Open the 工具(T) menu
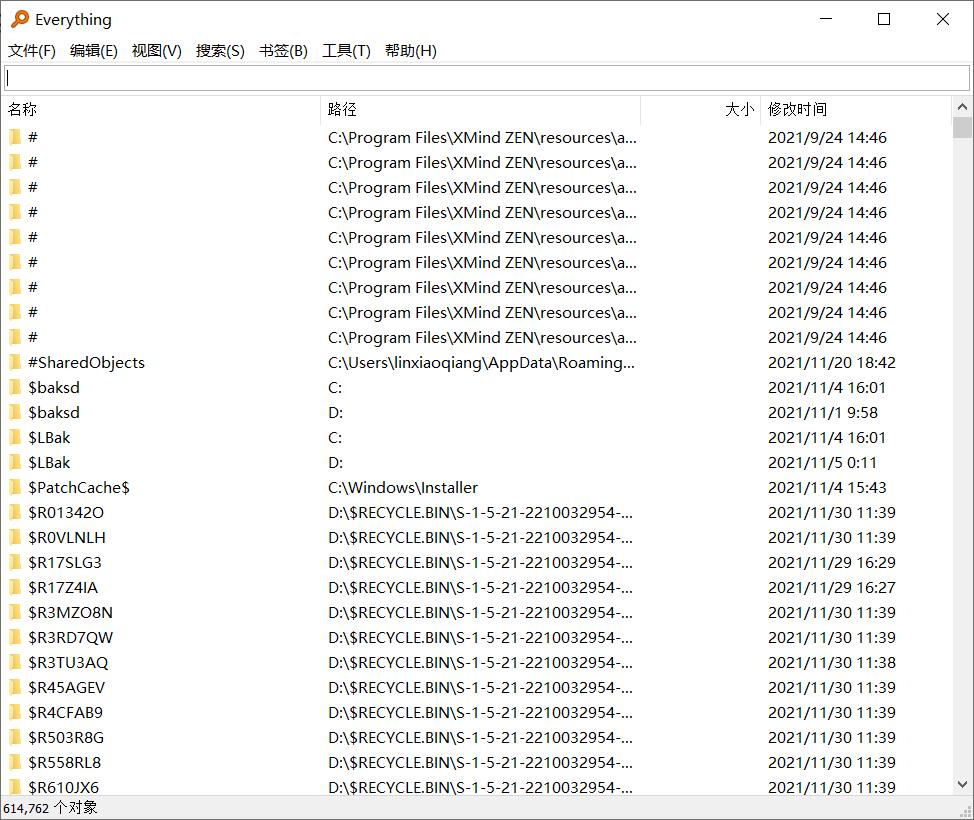Screen dimensions: 974x820 [346, 50]
